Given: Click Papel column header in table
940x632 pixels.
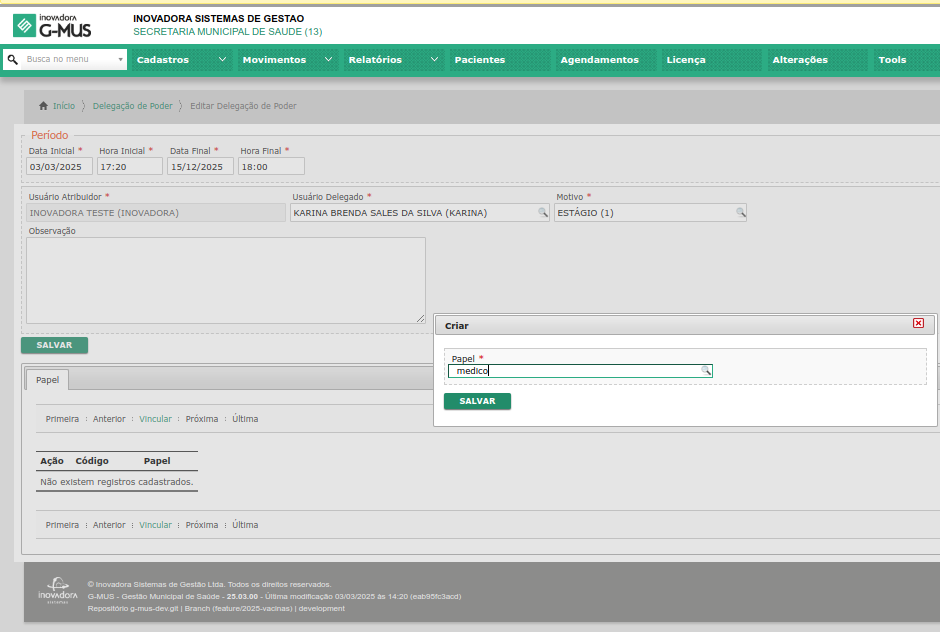Looking at the screenshot, I should tap(157, 461).
